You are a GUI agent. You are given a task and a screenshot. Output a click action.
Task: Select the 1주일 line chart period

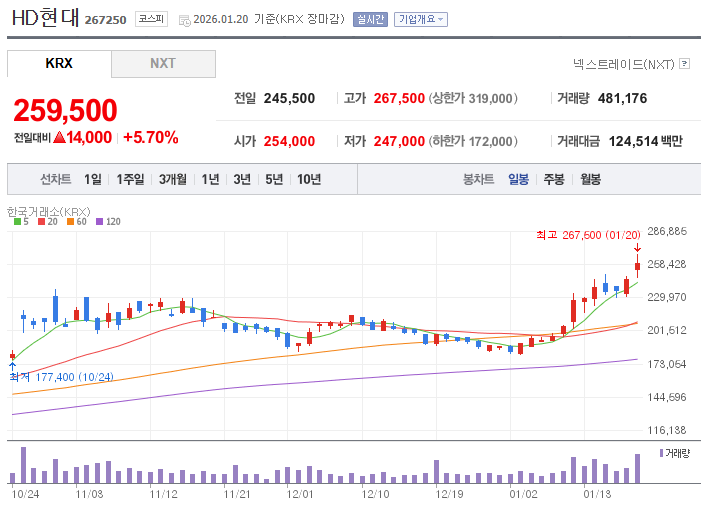pos(130,179)
